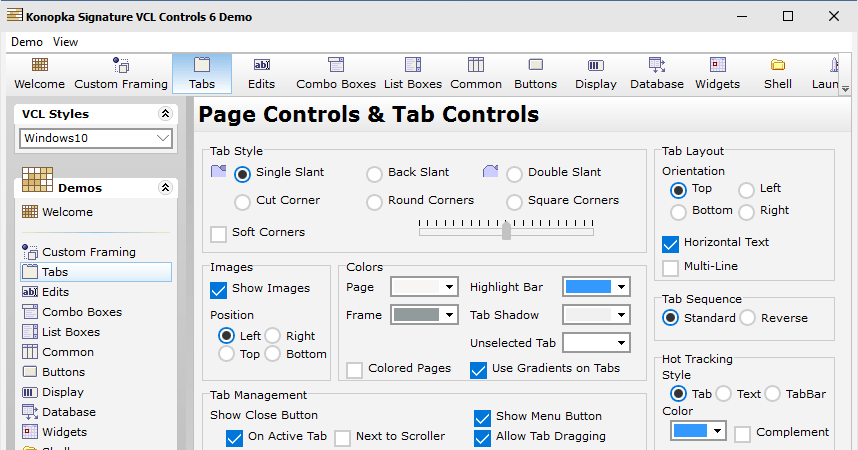The width and height of the screenshot is (858, 450).
Task: Select Combo Boxes in the Demos sidebar
Action: point(72,312)
